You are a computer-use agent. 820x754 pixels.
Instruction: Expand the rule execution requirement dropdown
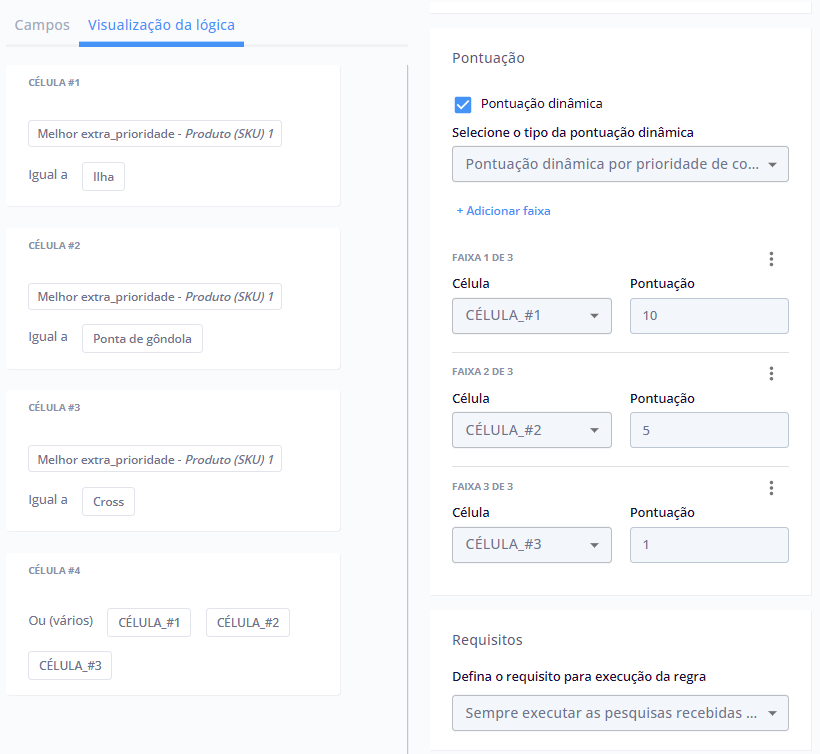point(620,713)
